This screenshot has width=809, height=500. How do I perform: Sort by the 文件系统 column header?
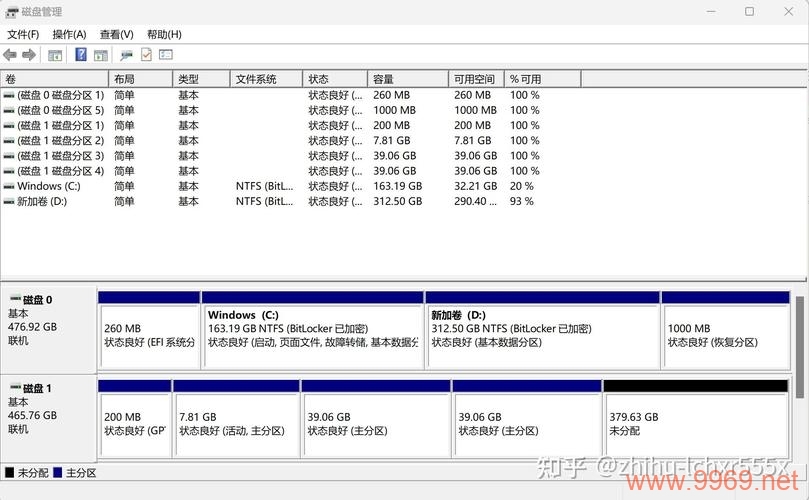[x=266, y=79]
